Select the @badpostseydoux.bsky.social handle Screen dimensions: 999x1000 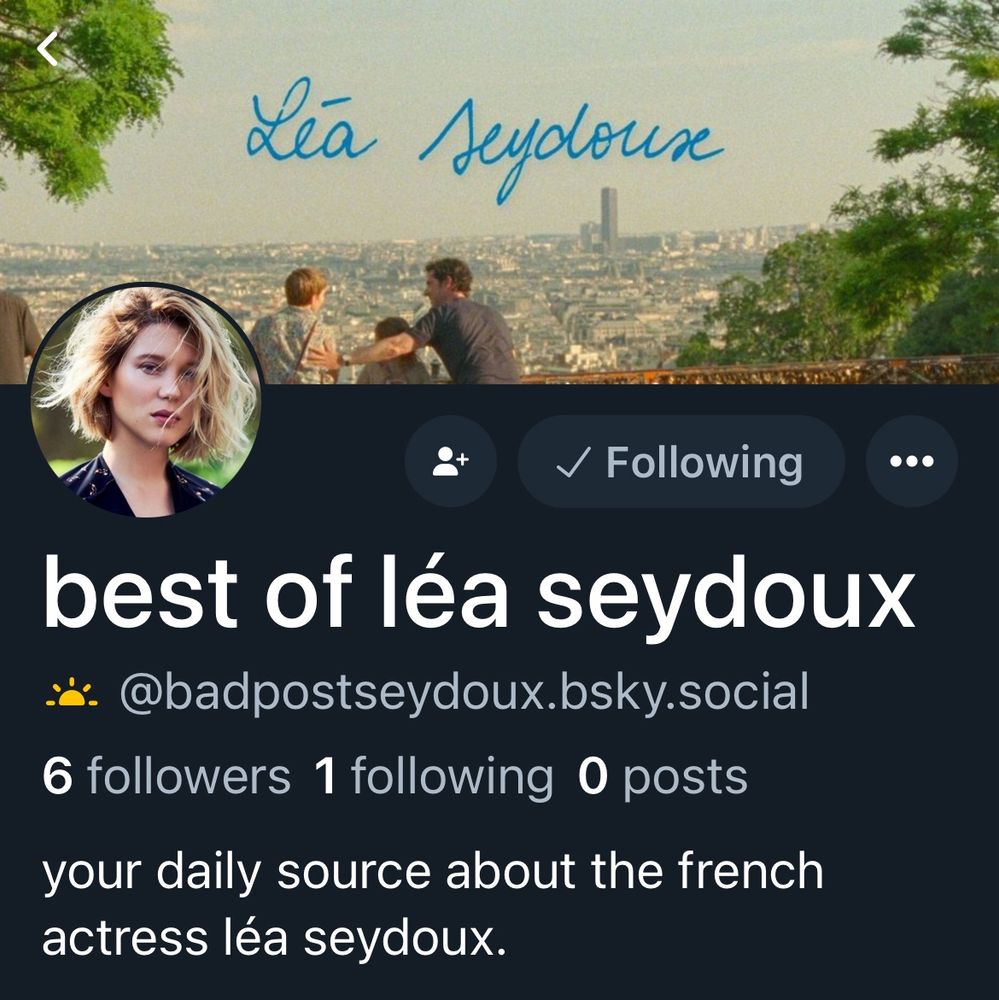[464, 692]
